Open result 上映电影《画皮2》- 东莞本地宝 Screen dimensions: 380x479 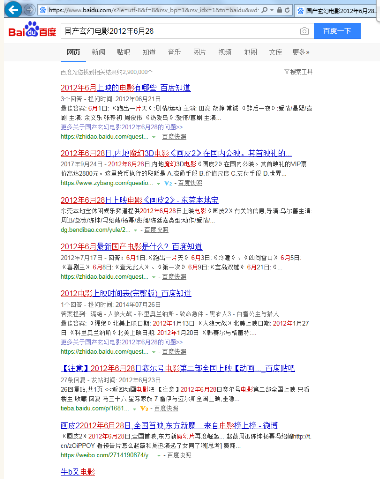[x=140, y=200]
